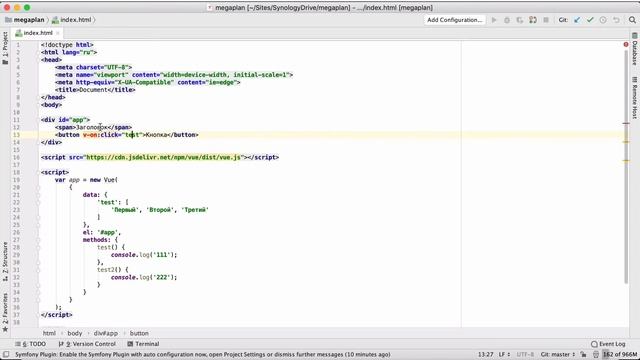
Task: Click the editor vertical scrollbar
Action: point(626,167)
